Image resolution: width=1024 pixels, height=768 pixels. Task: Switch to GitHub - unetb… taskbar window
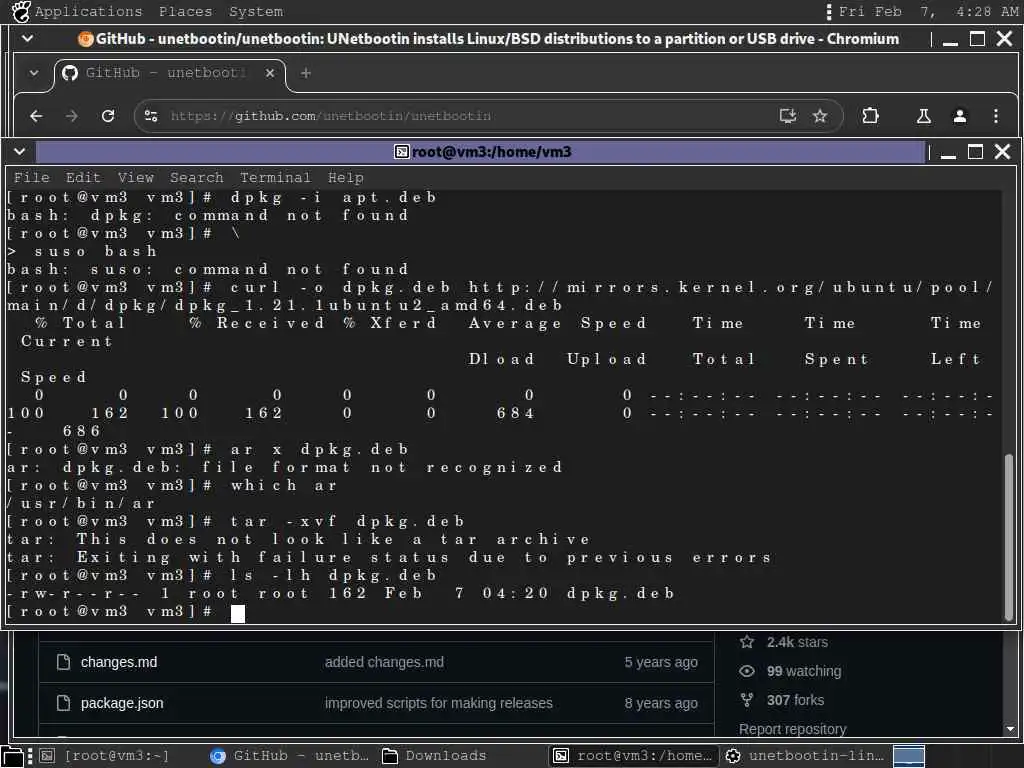pyautogui.click(x=290, y=756)
